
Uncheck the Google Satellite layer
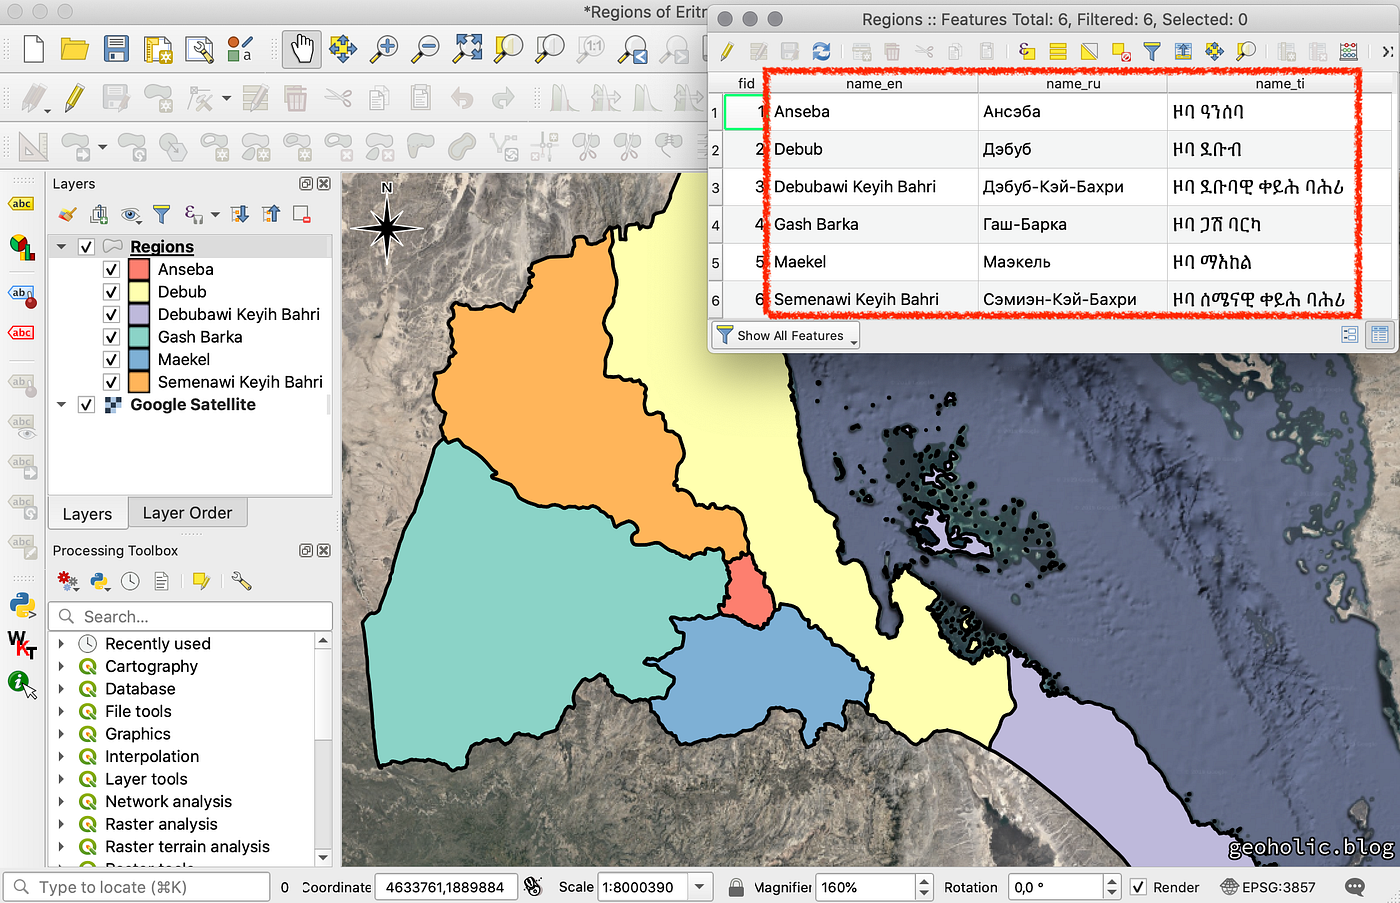[87, 404]
